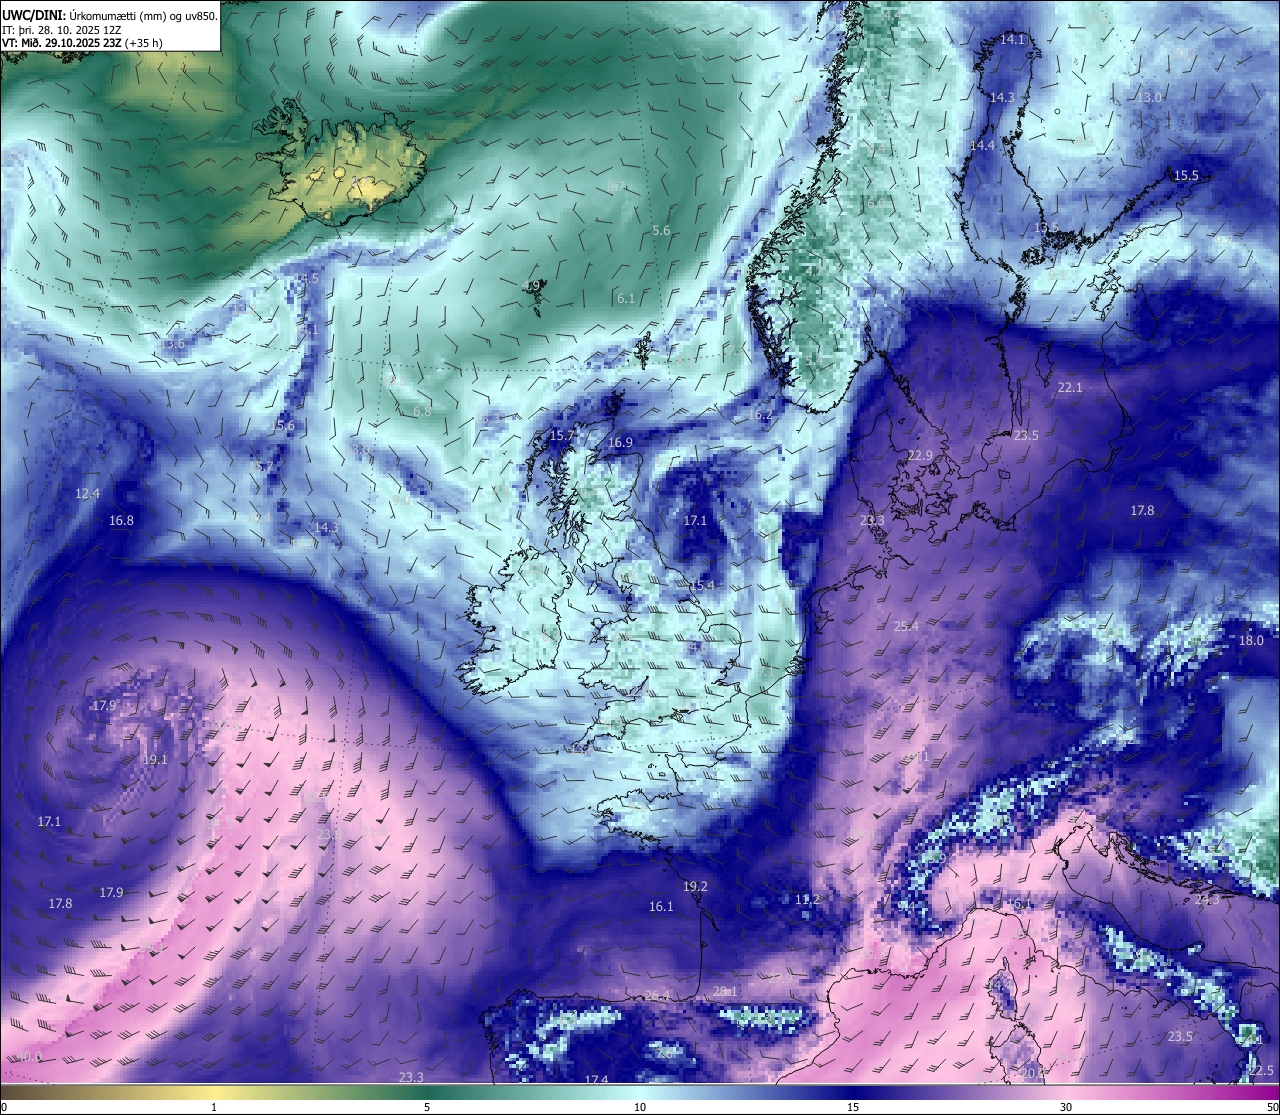Click the 16.8 value label
Viewport: 1280px width, 1115px height.
pyautogui.click(x=122, y=520)
